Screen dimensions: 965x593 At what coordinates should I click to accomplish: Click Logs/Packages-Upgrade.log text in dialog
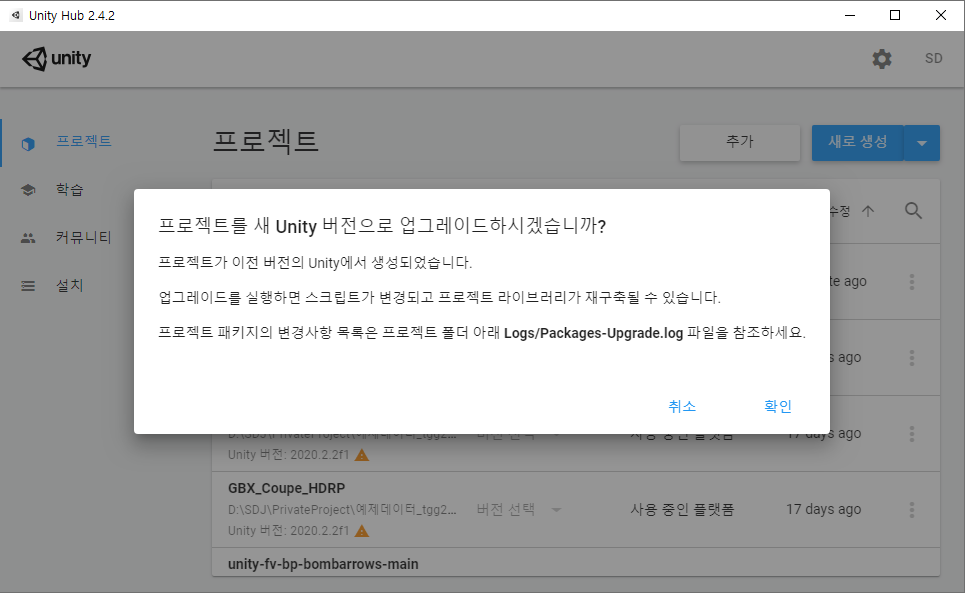(593, 333)
